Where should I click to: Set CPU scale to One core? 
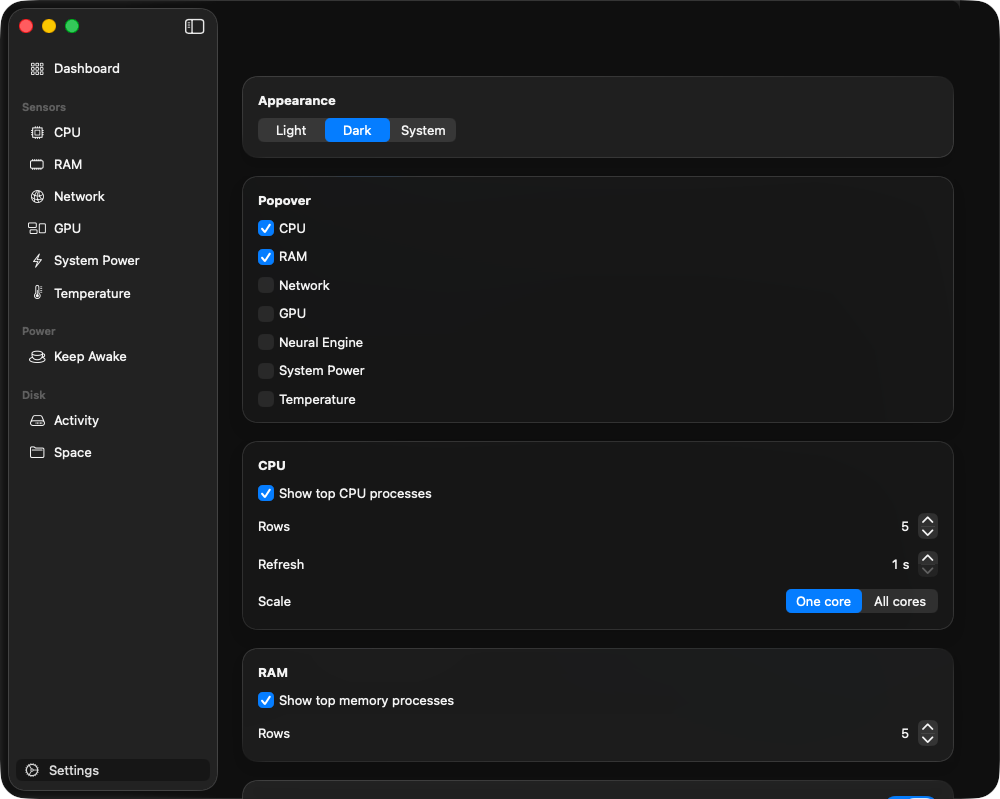coord(823,601)
